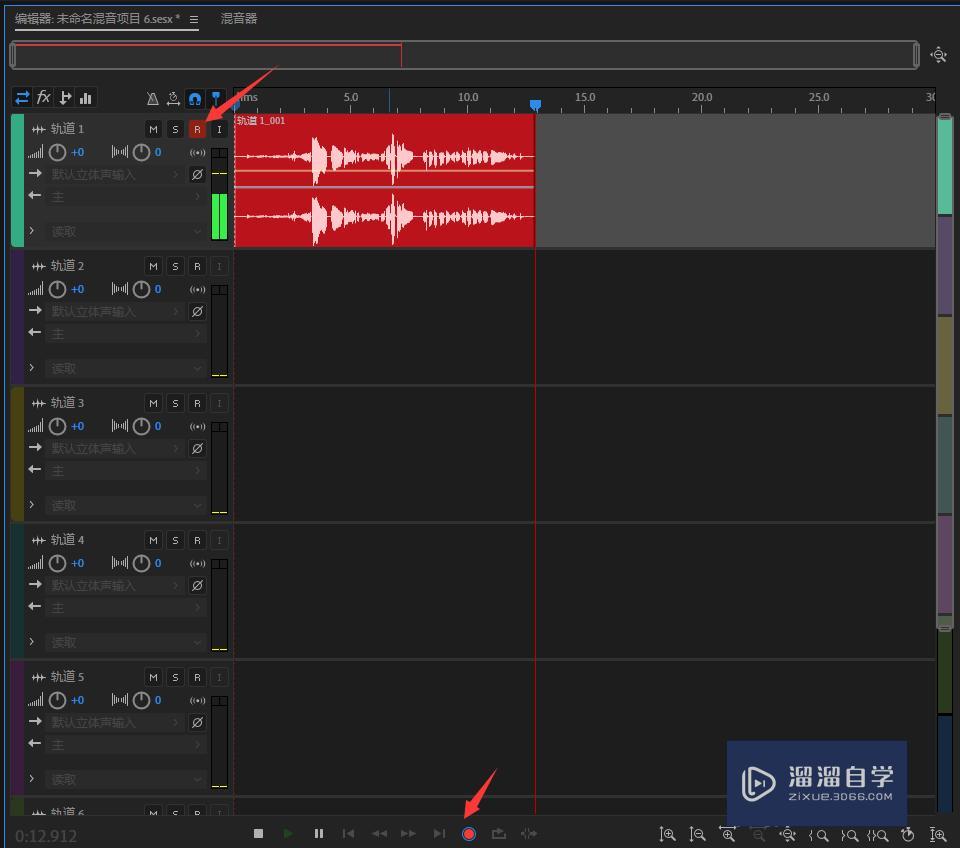Toggle input monitoring on 轨道 1
Screen dimensions: 960x848
[x=219, y=129]
